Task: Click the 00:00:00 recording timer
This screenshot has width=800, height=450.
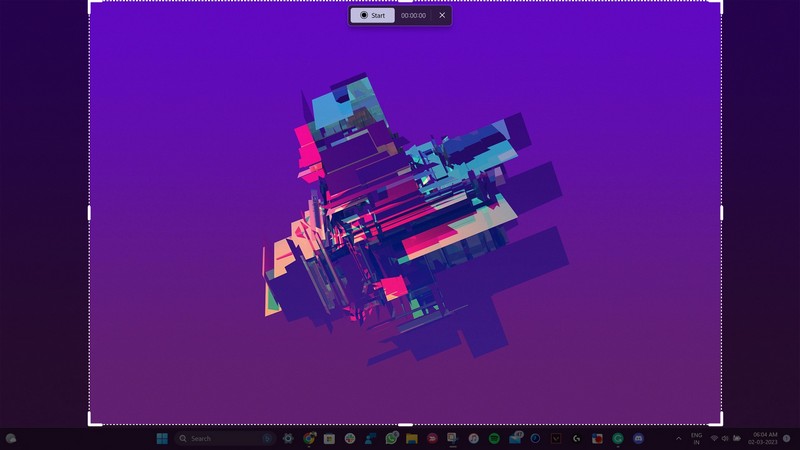Action: (x=413, y=15)
